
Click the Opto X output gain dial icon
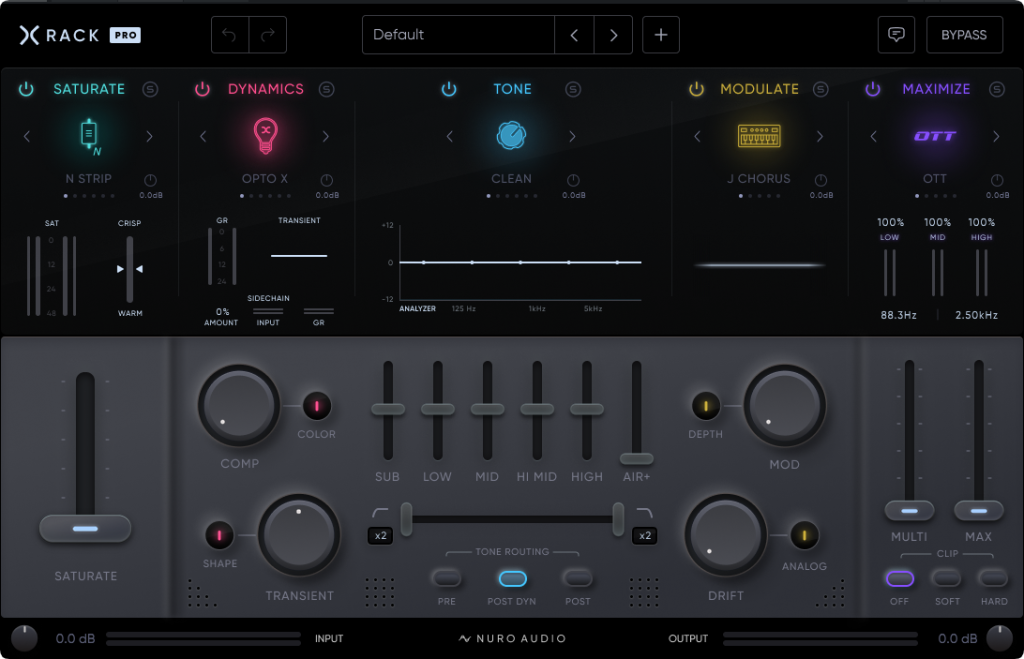click(327, 180)
